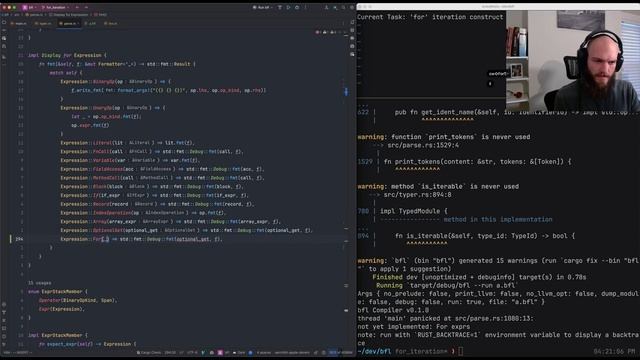The height and width of the screenshot is (360, 640).
Task: Open the LF line separator selector
Action: (182, 353)
